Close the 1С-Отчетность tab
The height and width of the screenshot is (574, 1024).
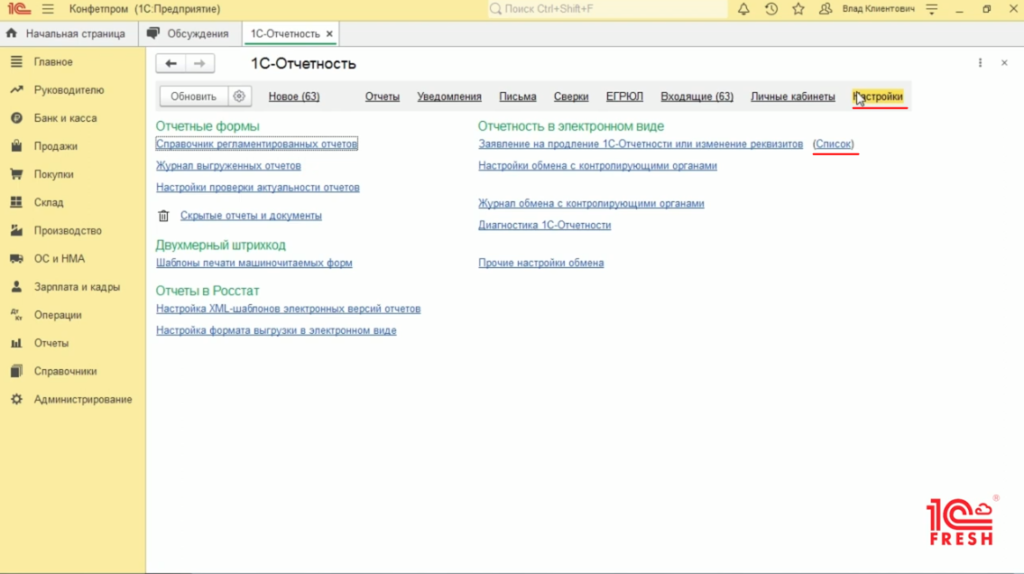[x=329, y=34]
